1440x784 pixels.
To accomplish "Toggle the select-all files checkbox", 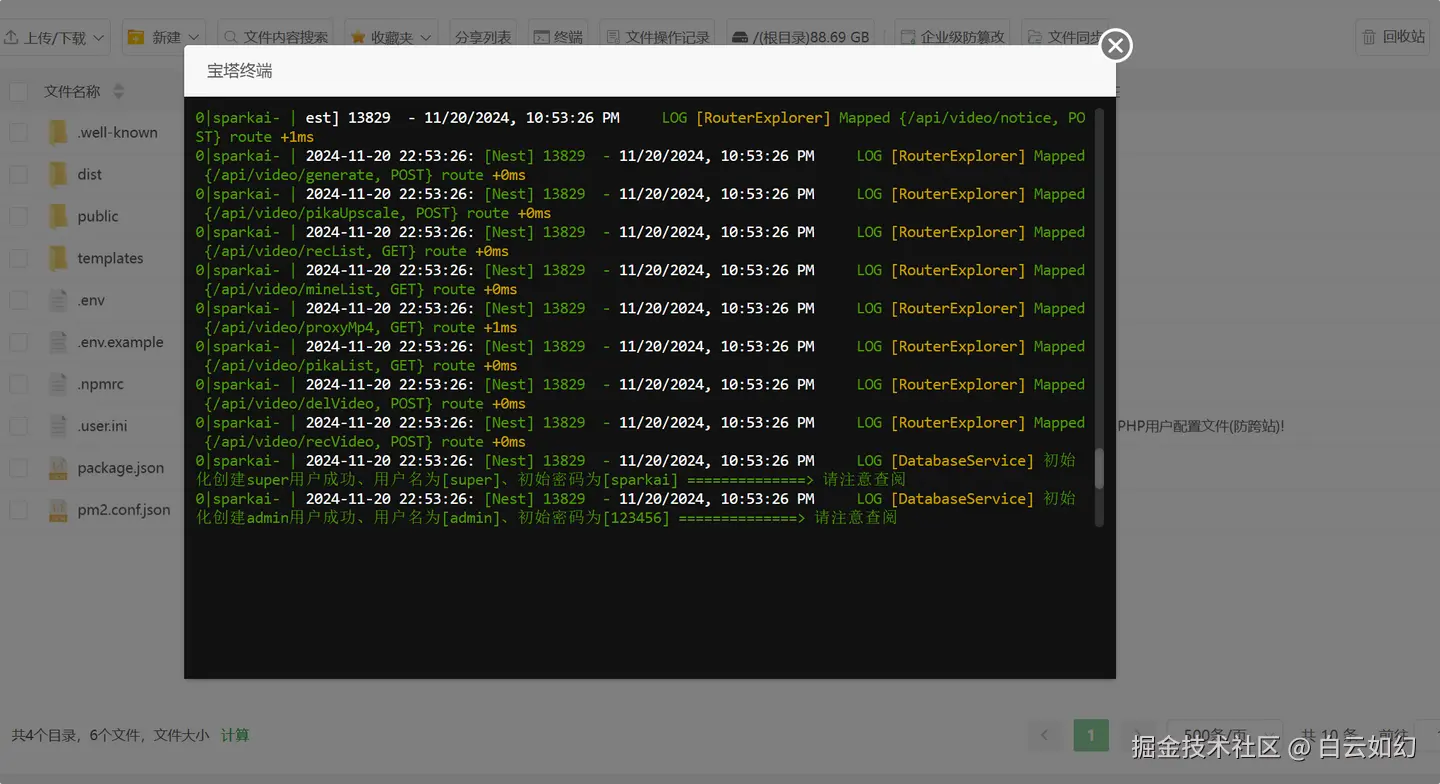I will click(18, 91).
